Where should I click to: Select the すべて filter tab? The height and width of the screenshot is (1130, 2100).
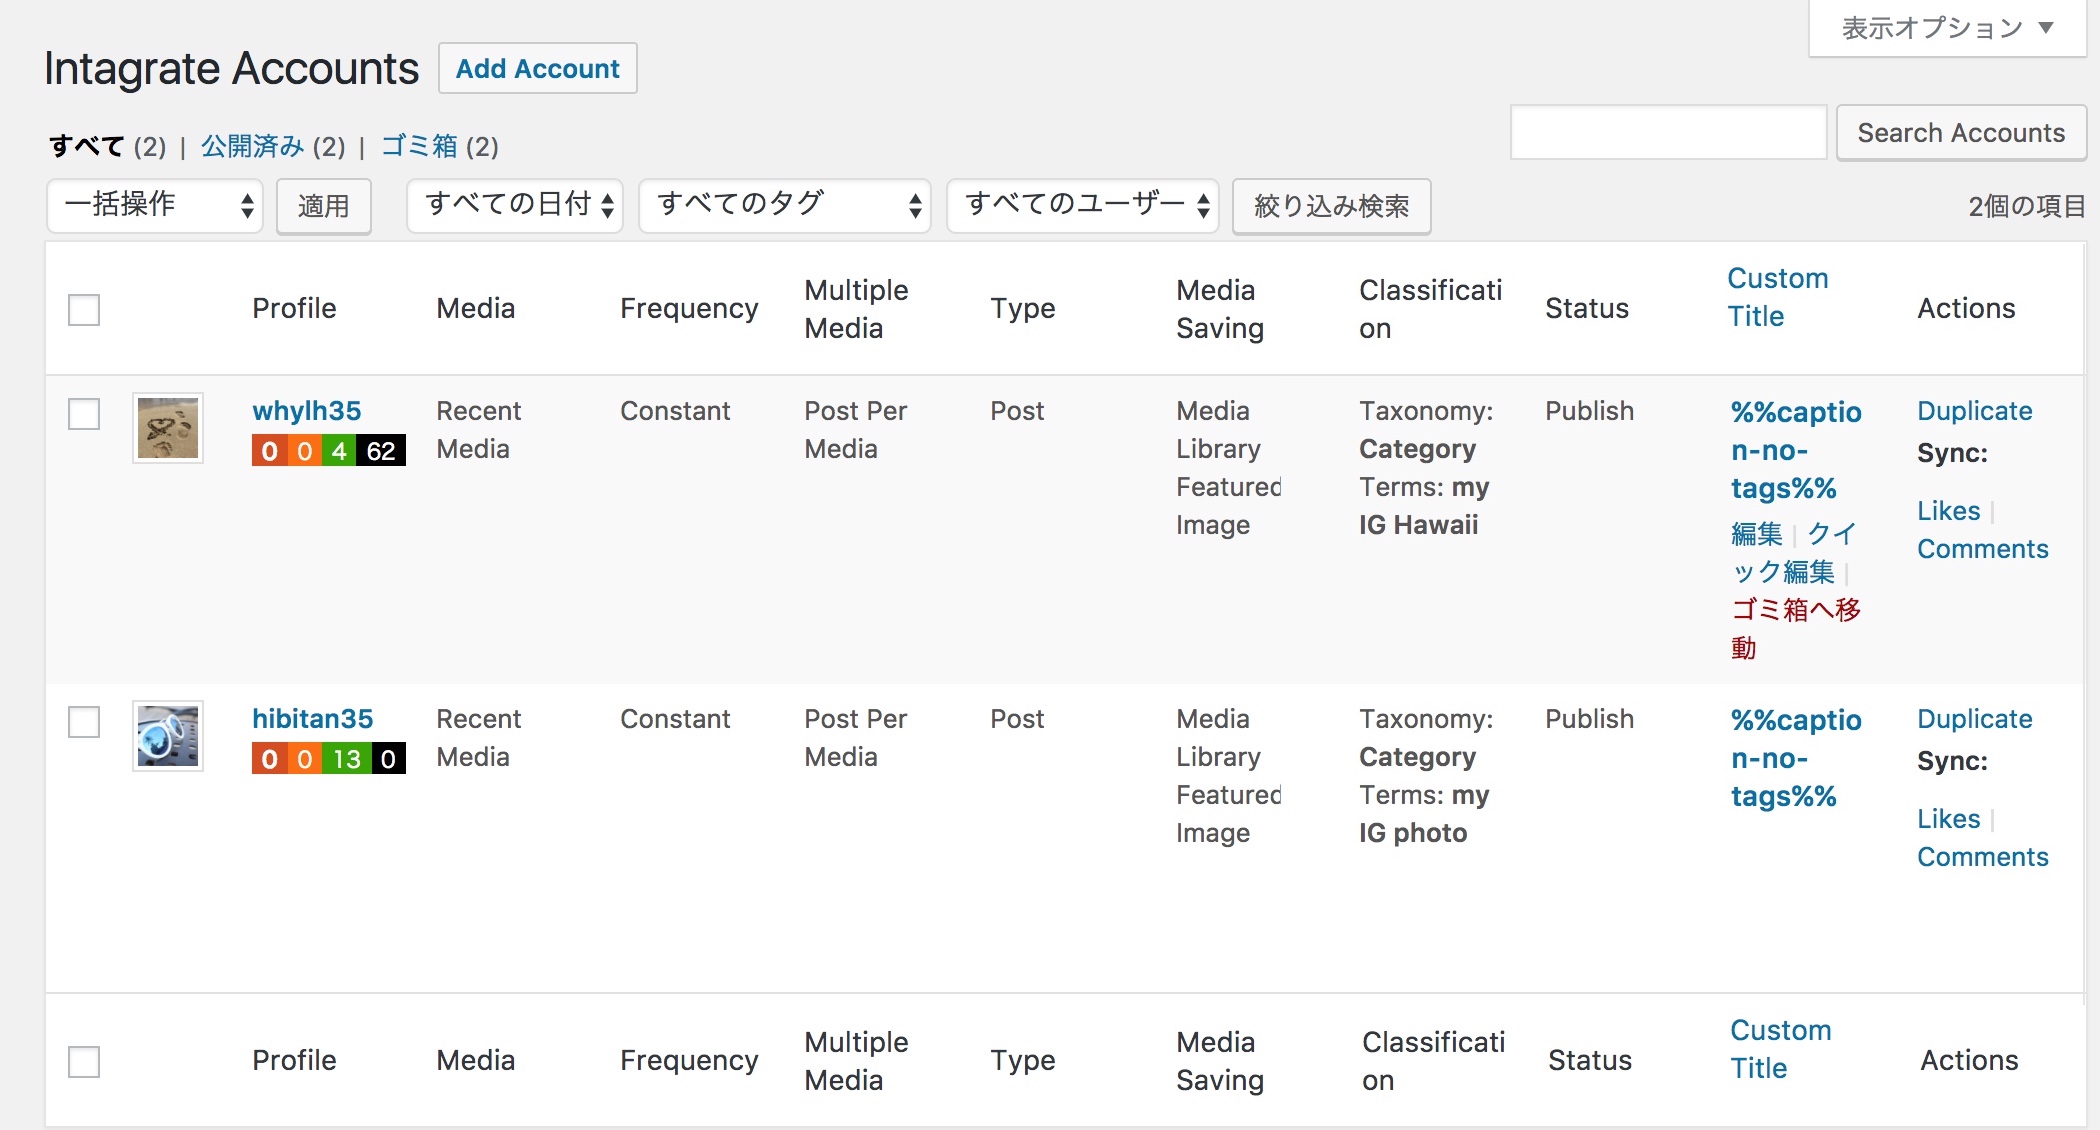[86, 146]
